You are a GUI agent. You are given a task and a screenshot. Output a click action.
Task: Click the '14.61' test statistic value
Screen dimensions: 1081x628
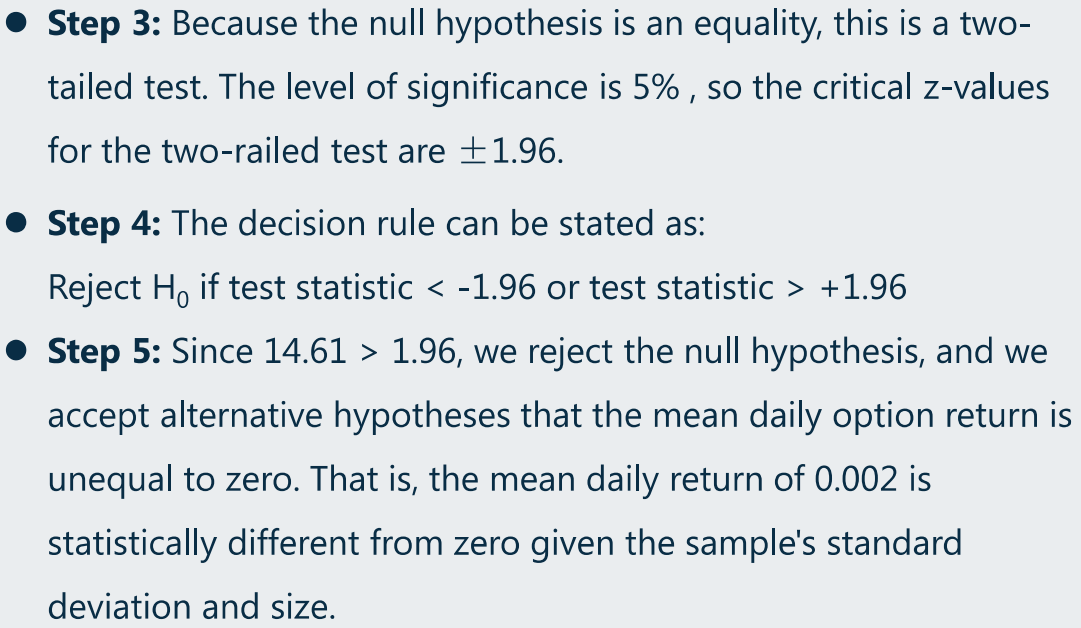305,352
